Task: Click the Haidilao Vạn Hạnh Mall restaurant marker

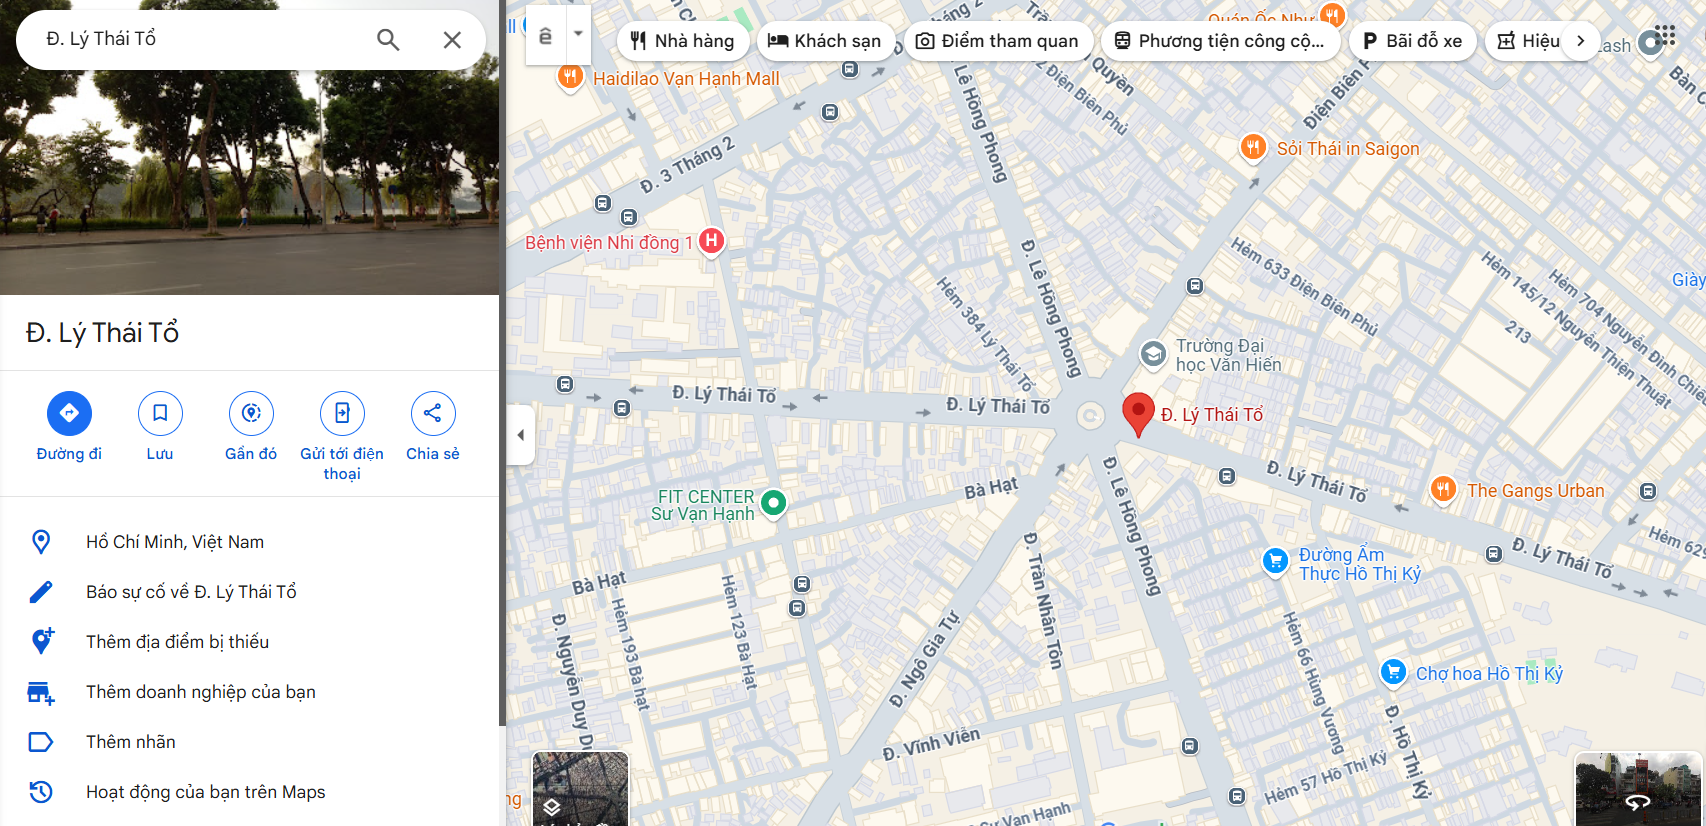Action: [570, 76]
